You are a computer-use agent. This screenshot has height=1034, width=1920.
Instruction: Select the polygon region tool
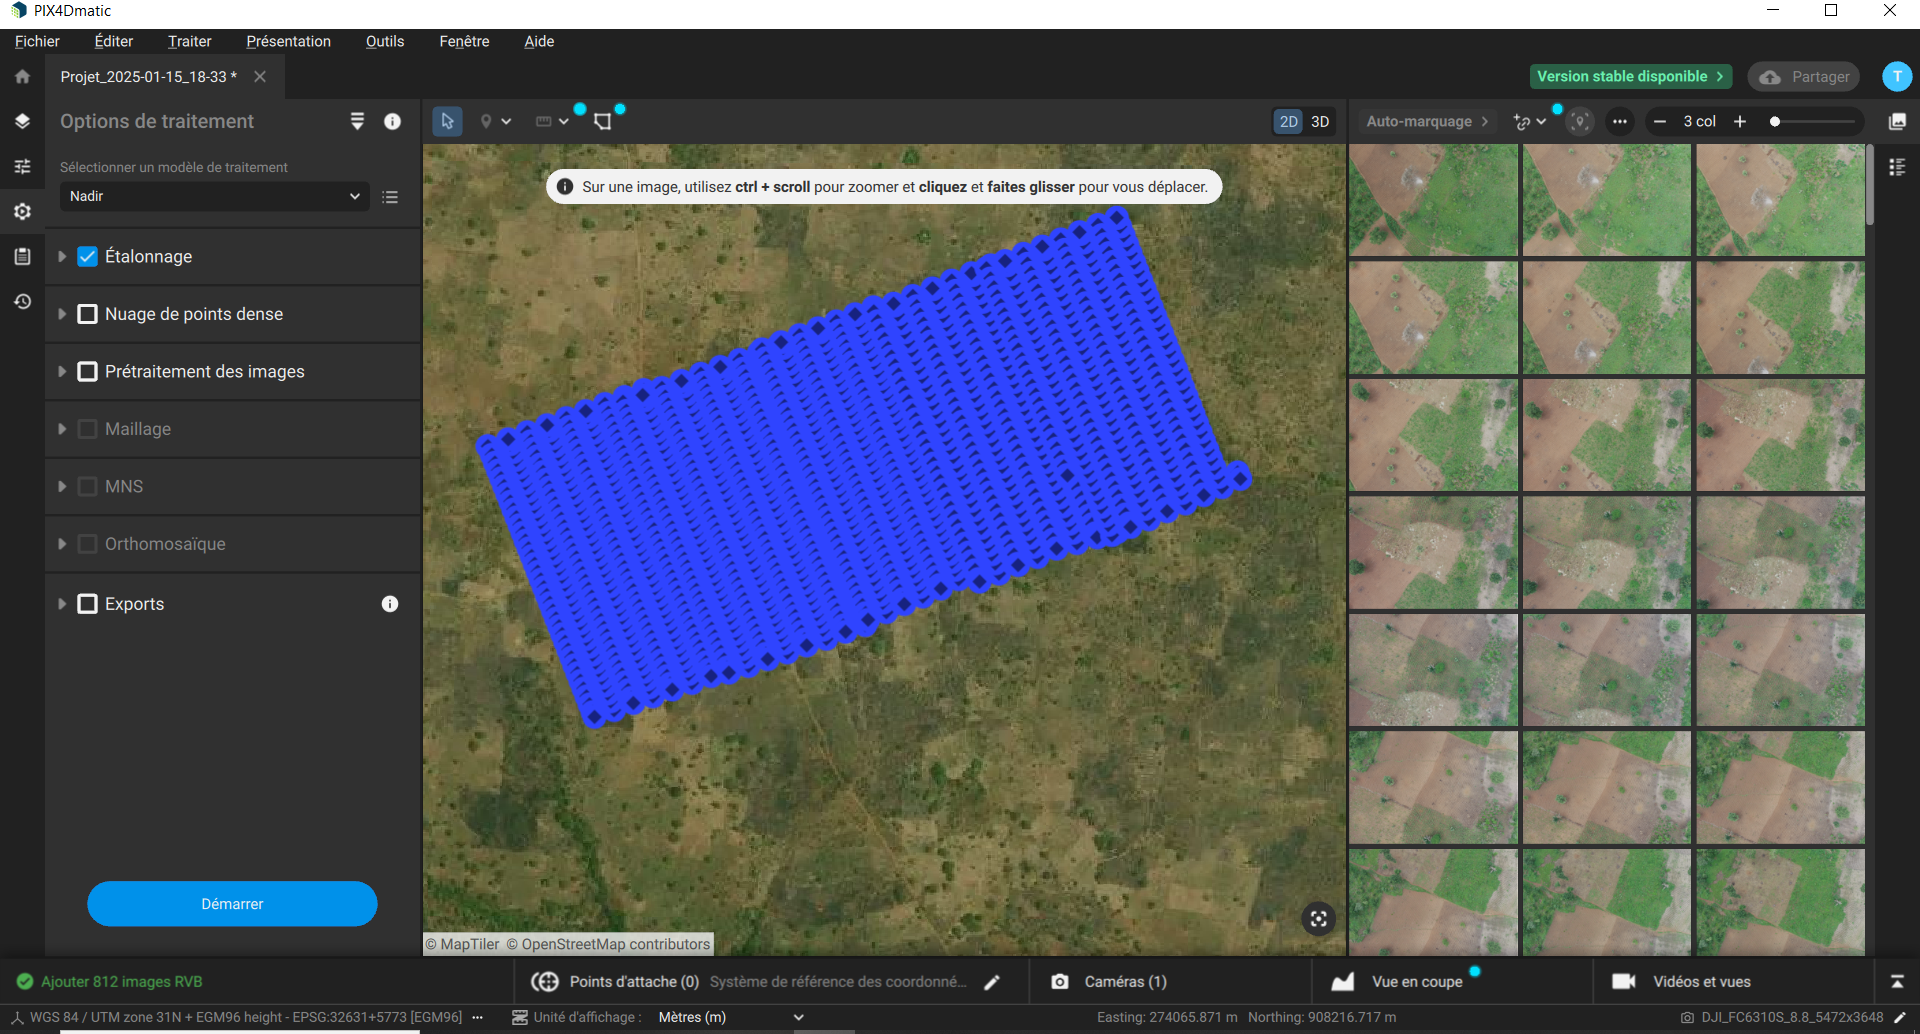(602, 121)
